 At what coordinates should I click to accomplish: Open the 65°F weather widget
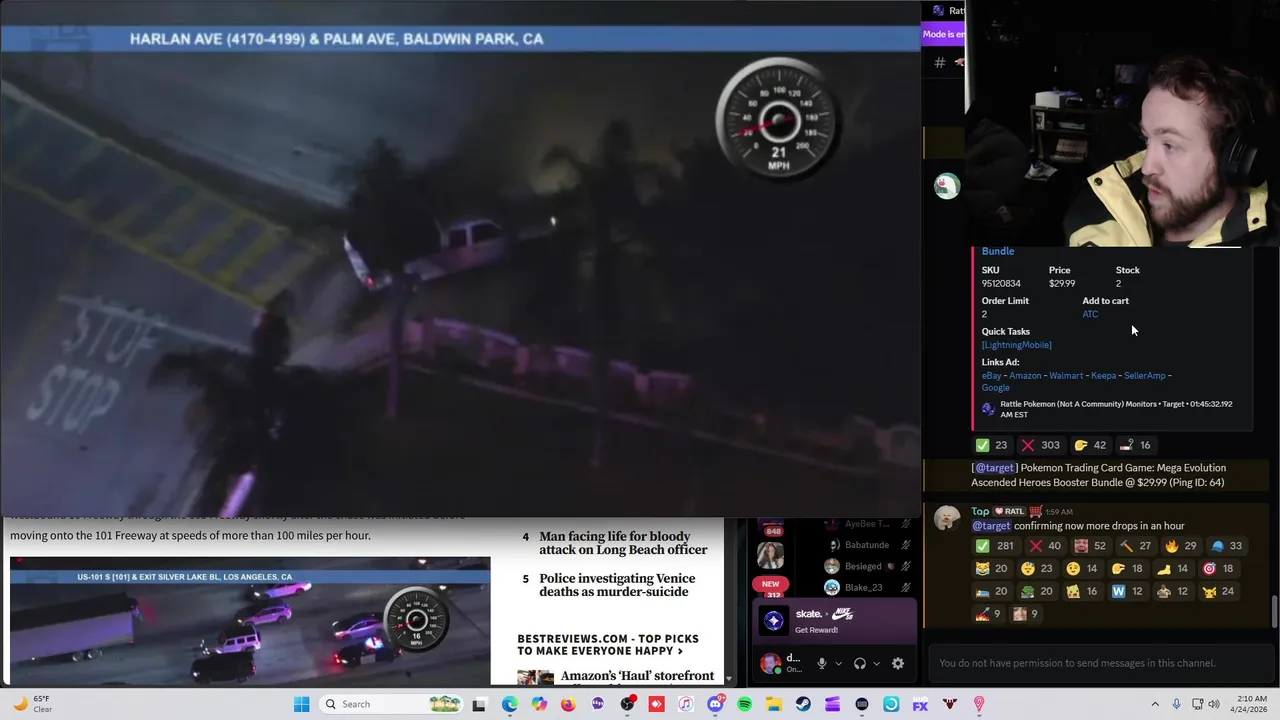click(32, 704)
